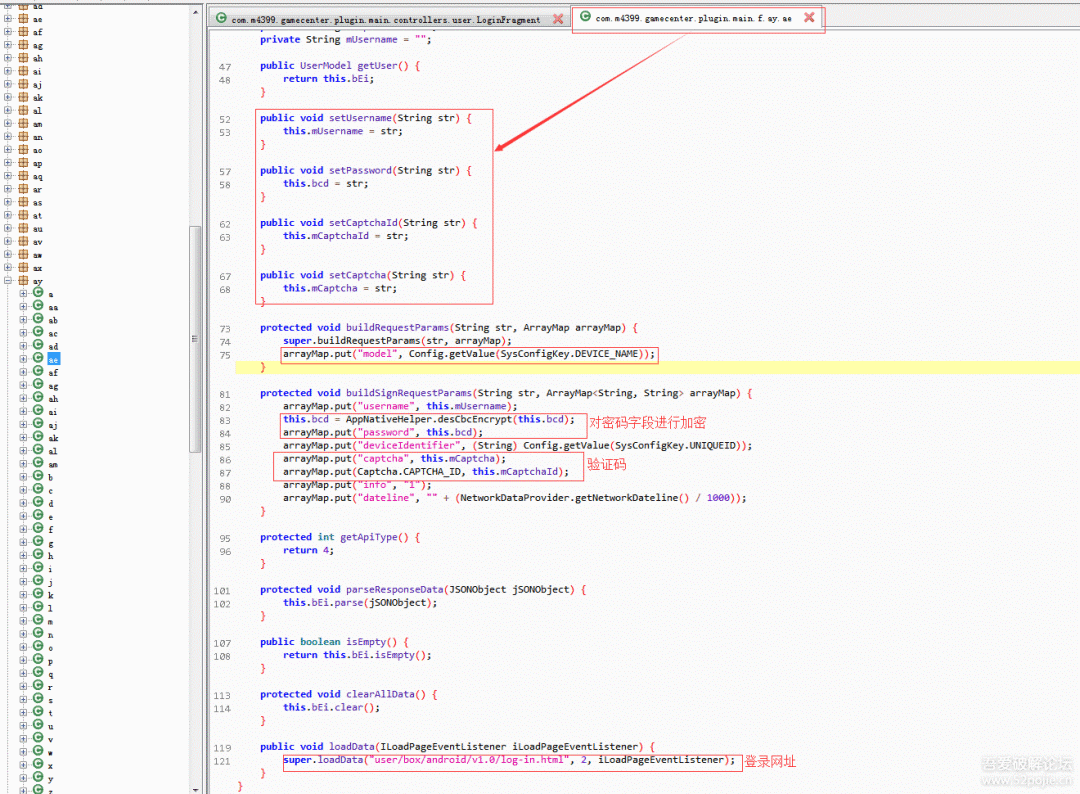Click the desCbcEncrypt call in line 83
The height and width of the screenshot is (794, 1080).
[x=475, y=419]
